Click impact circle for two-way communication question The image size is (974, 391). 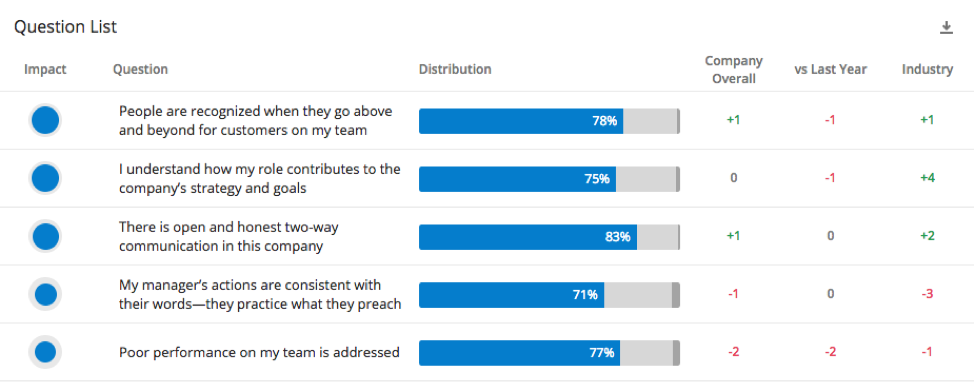(x=45, y=237)
